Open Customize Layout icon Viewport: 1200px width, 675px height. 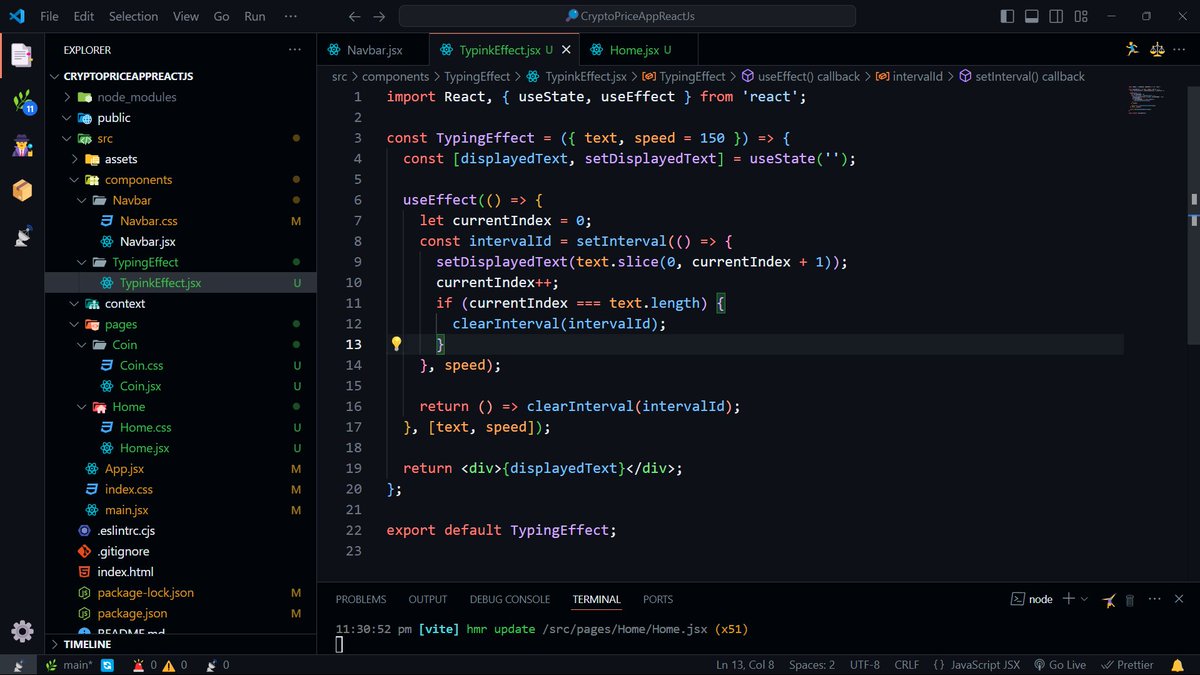coord(1080,16)
